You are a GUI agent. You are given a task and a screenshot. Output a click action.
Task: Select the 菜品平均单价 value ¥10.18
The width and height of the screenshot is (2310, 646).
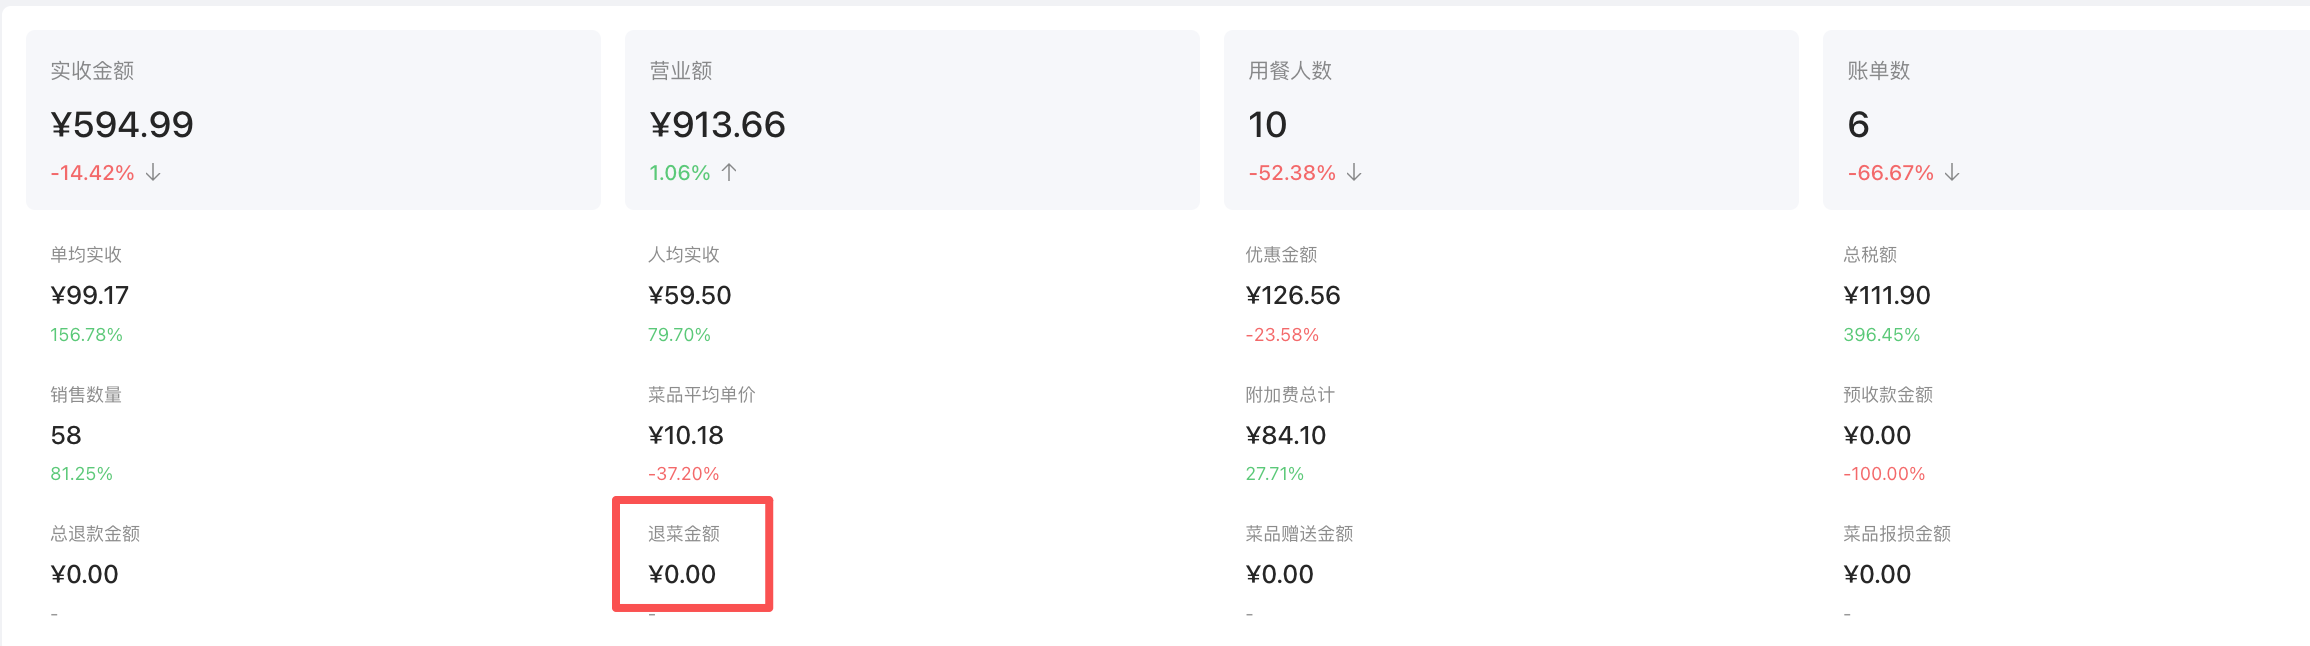(686, 436)
